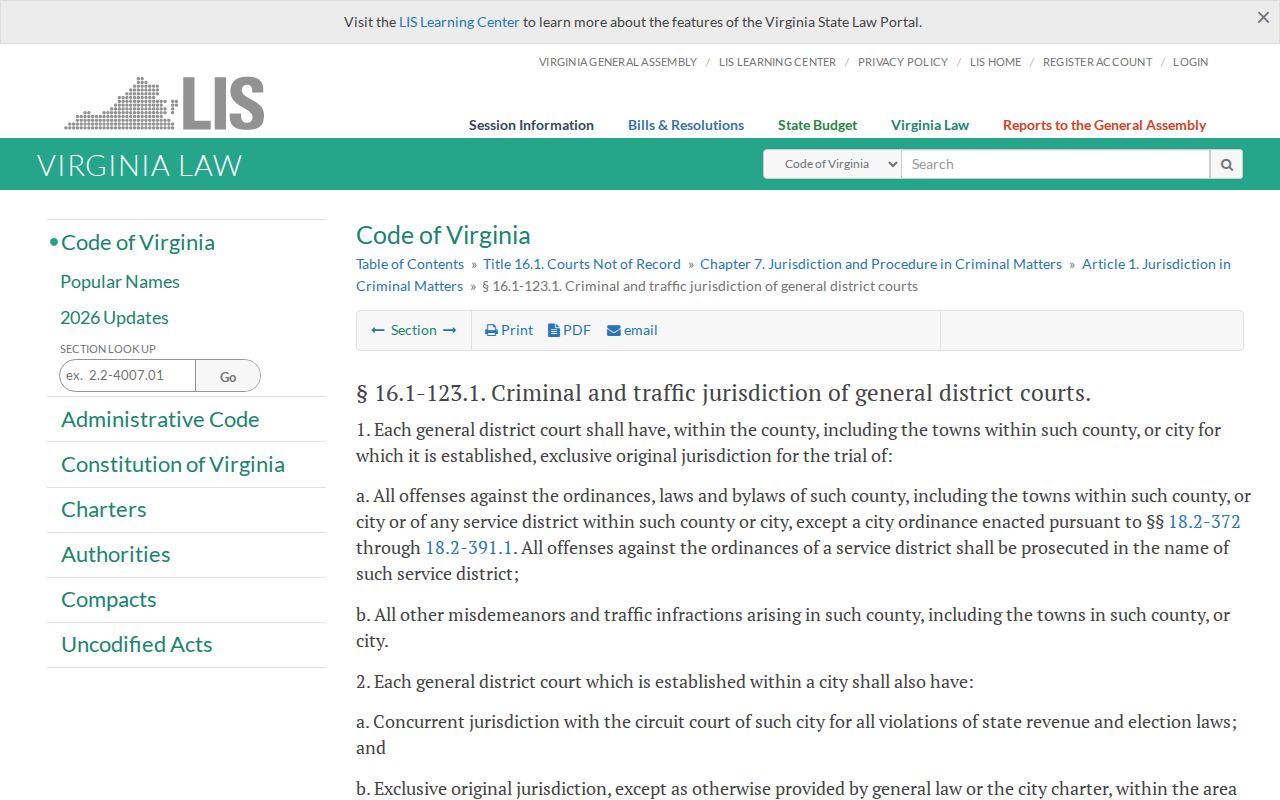Open Constitution of Virginia section
The width and height of the screenshot is (1280, 800).
(x=173, y=464)
